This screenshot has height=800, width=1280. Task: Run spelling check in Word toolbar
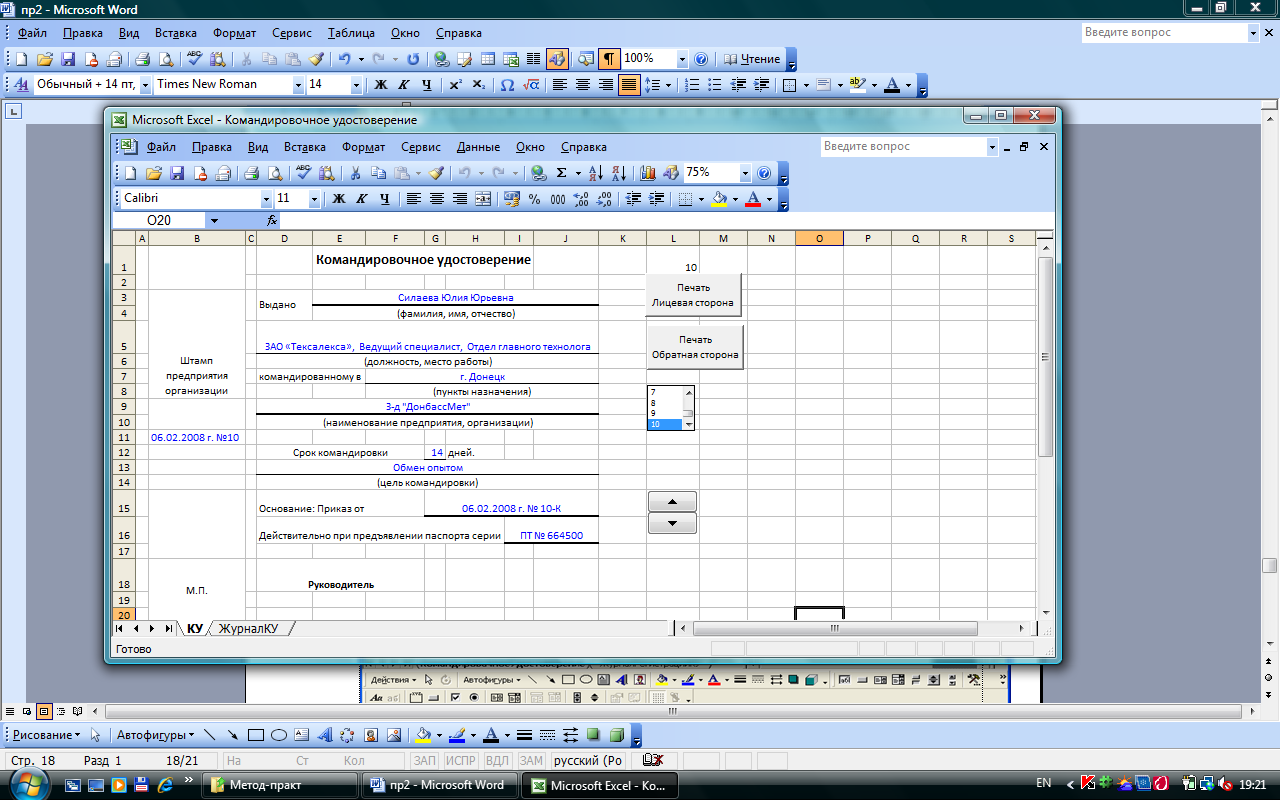click(194, 59)
